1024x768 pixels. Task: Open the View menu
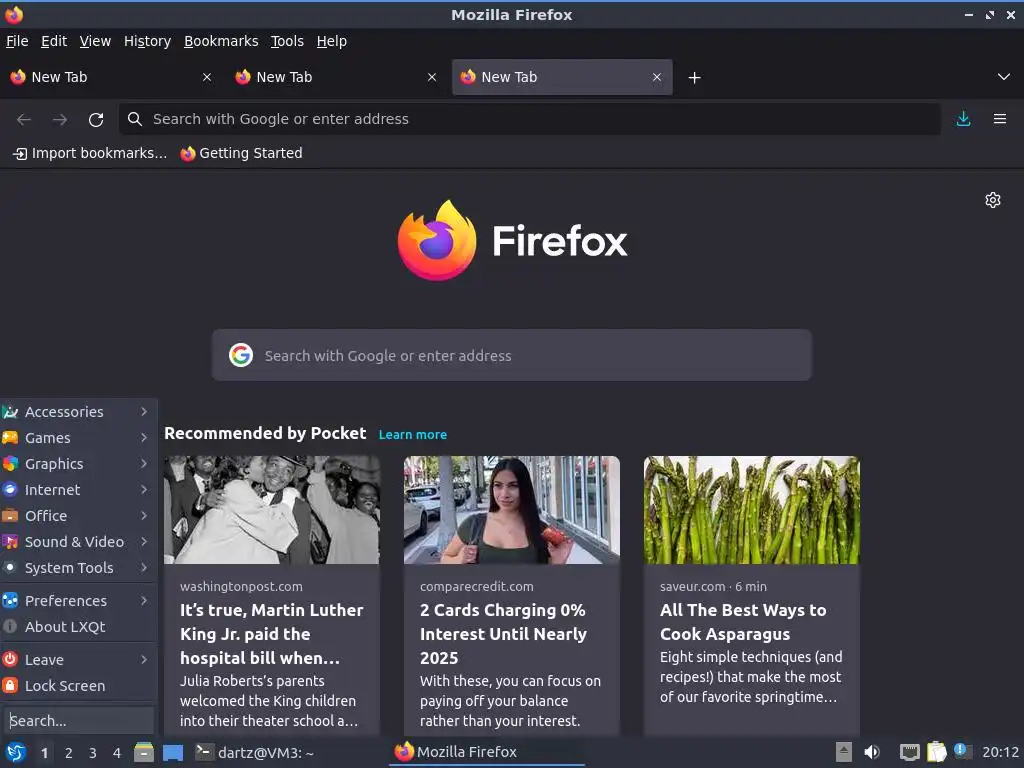pyautogui.click(x=95, y=41)
